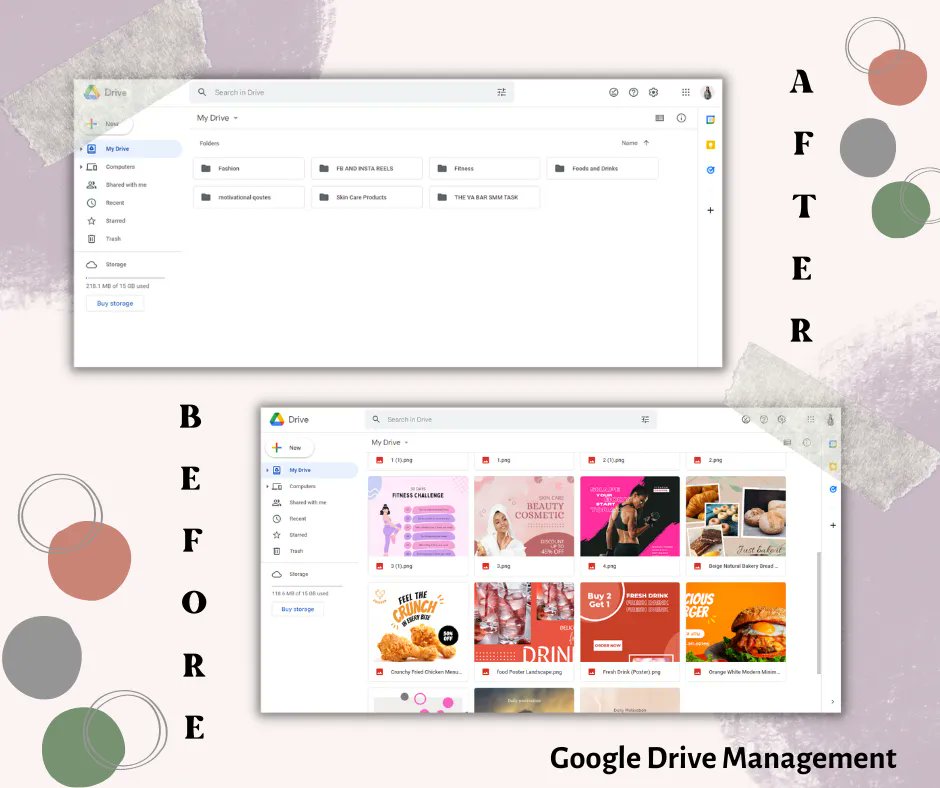940x788 pixels.
Task: Open Skin Care Products folder
Action: (x=367, y=197)
